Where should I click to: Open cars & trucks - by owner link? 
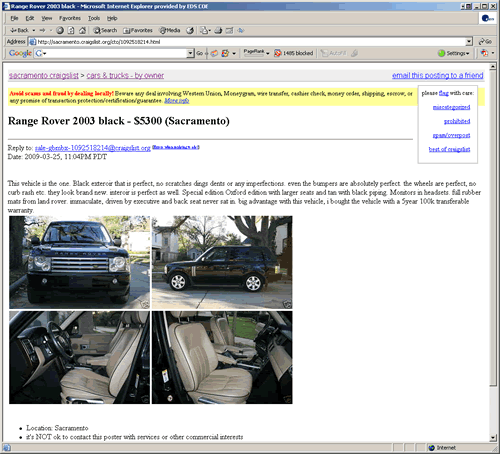(x=125, y=75)
